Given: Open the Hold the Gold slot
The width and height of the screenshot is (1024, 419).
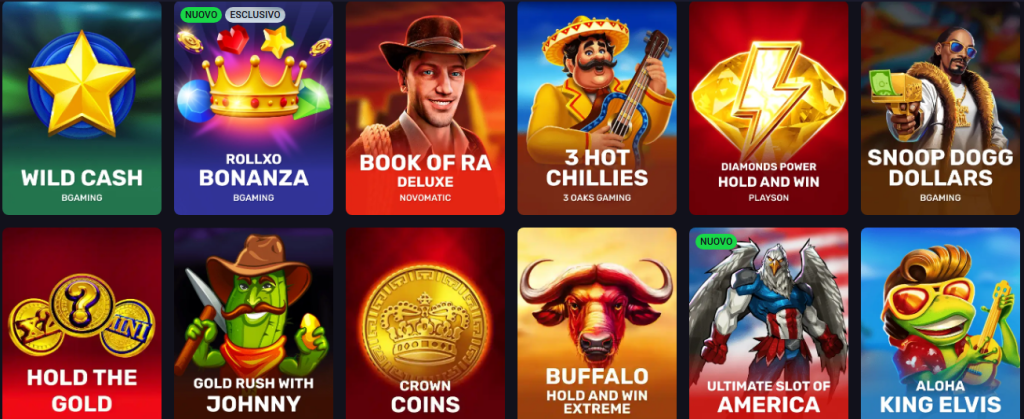Looking at the screenshot, I should click(82, 323).
